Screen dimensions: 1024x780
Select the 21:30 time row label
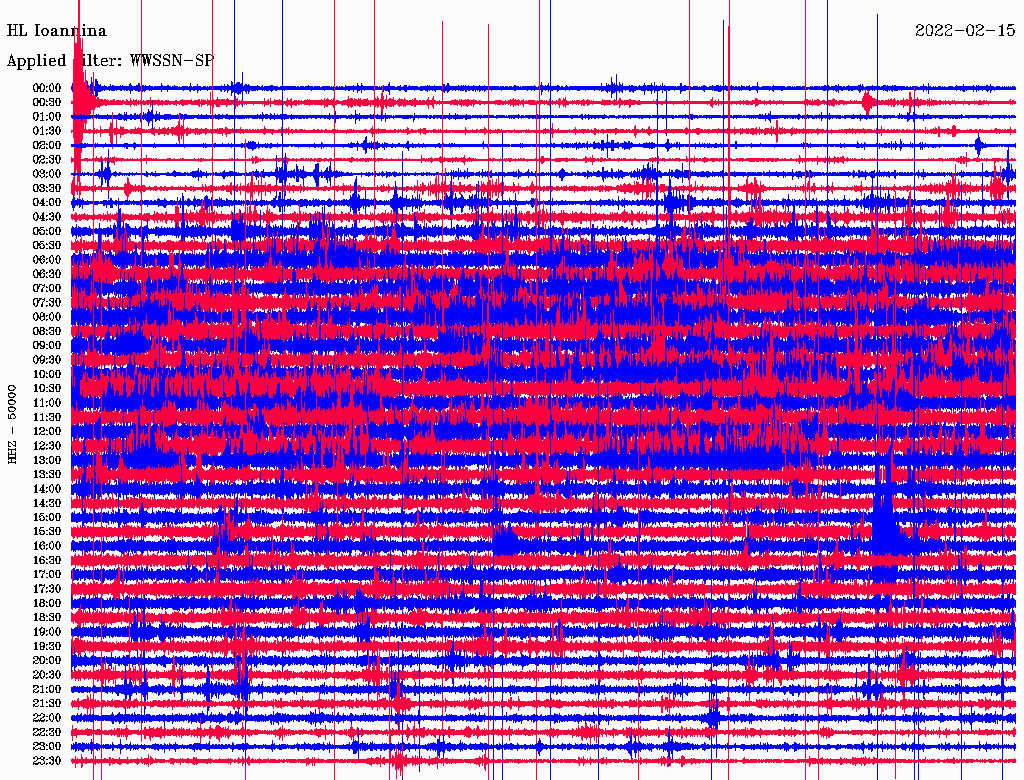[47, 703]
